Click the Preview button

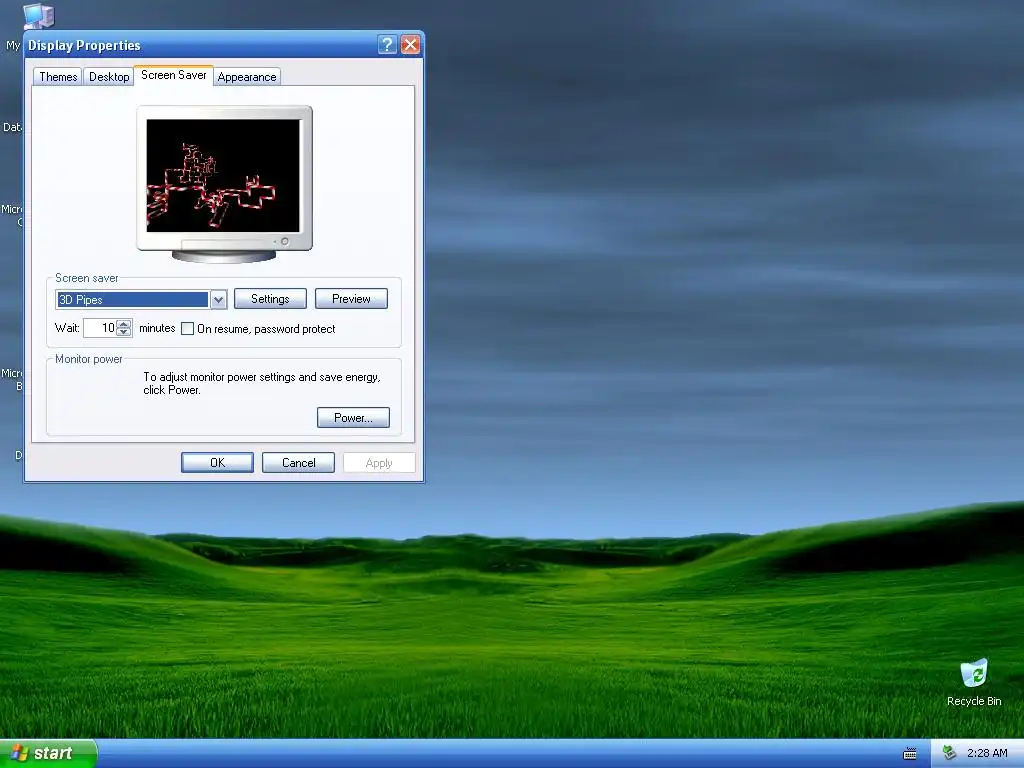pos(351,298)
